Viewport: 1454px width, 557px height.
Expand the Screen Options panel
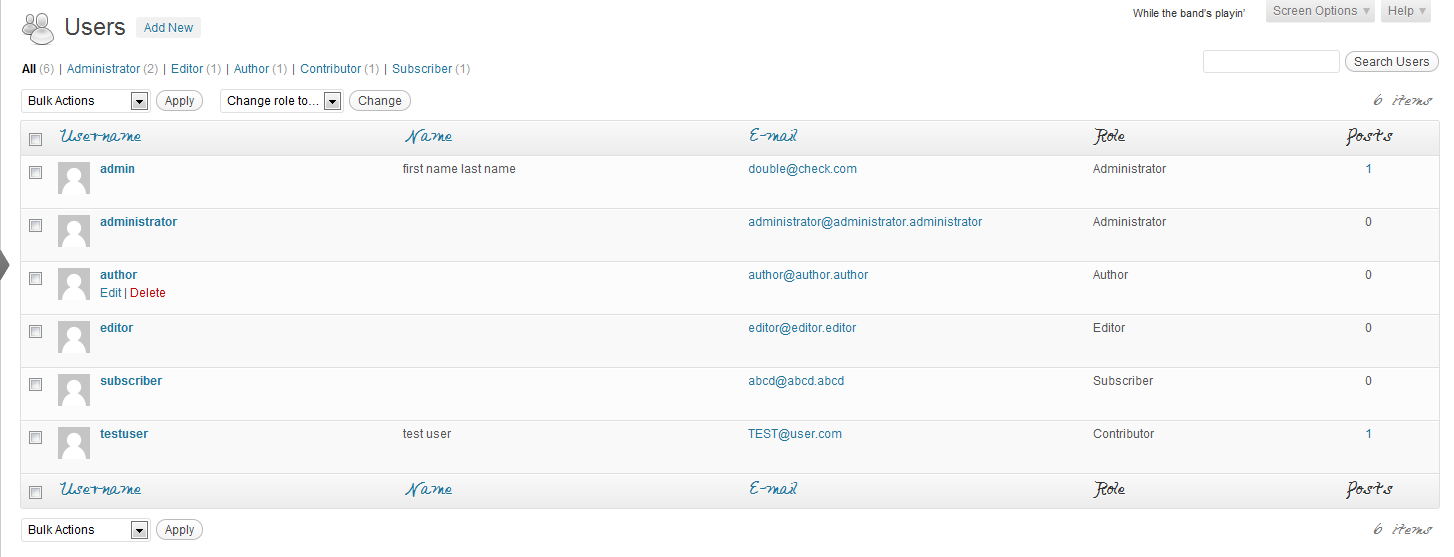coord(1320,11)
